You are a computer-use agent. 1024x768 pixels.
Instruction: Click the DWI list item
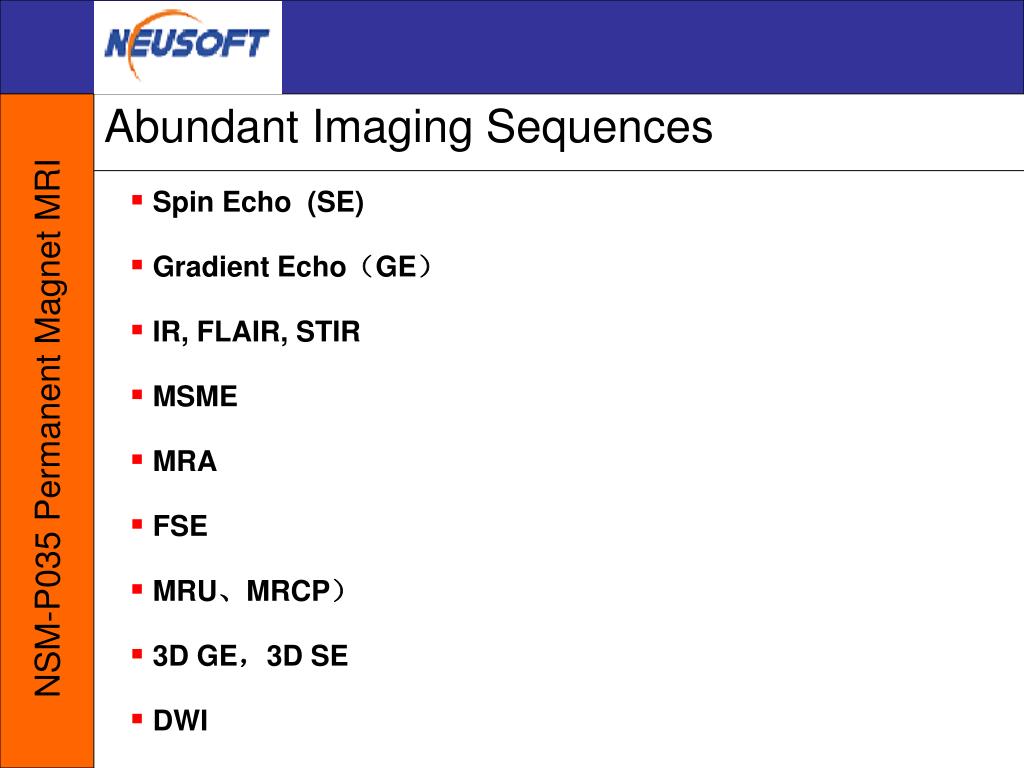(180, 720)
